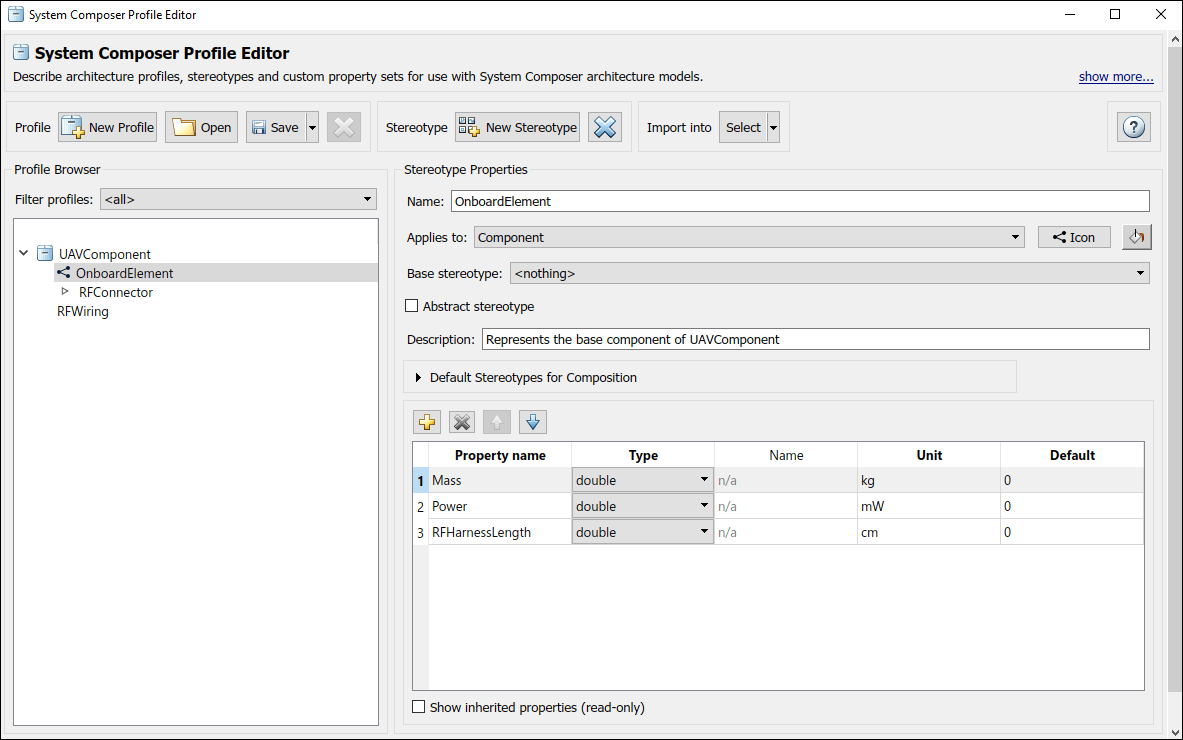Open Type dropdown for Power property
This screenshot has height=740, width=1183.
coord(642,506)
